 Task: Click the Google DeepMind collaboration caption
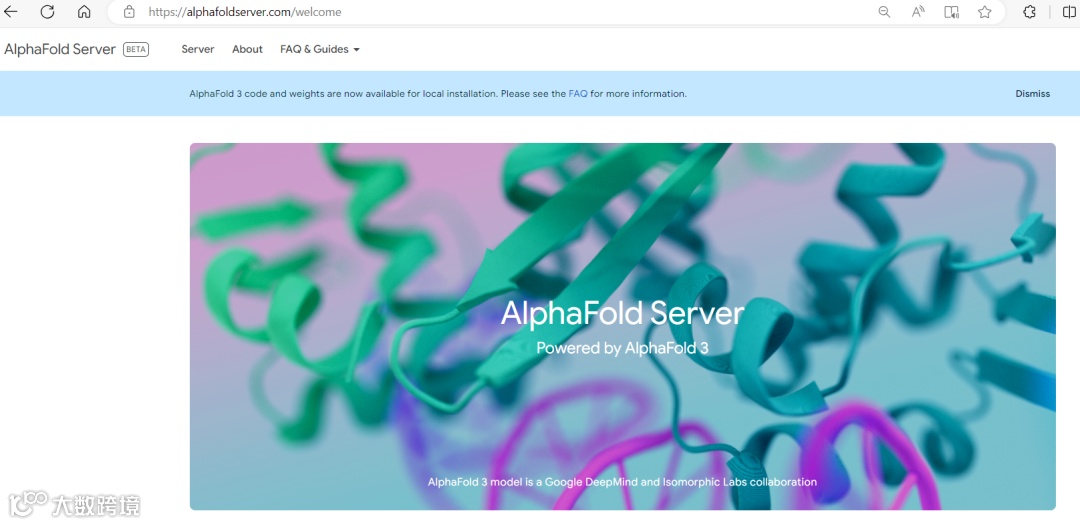click(622, 482)
